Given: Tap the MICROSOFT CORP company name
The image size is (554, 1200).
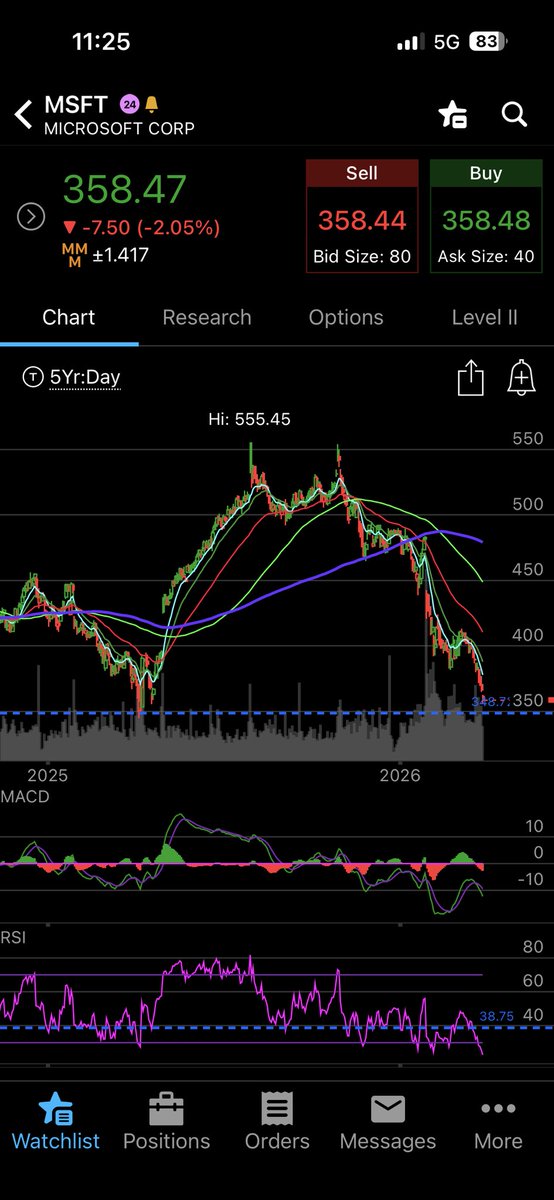Looking at the screenshot, I should click(x=119, y=129).
